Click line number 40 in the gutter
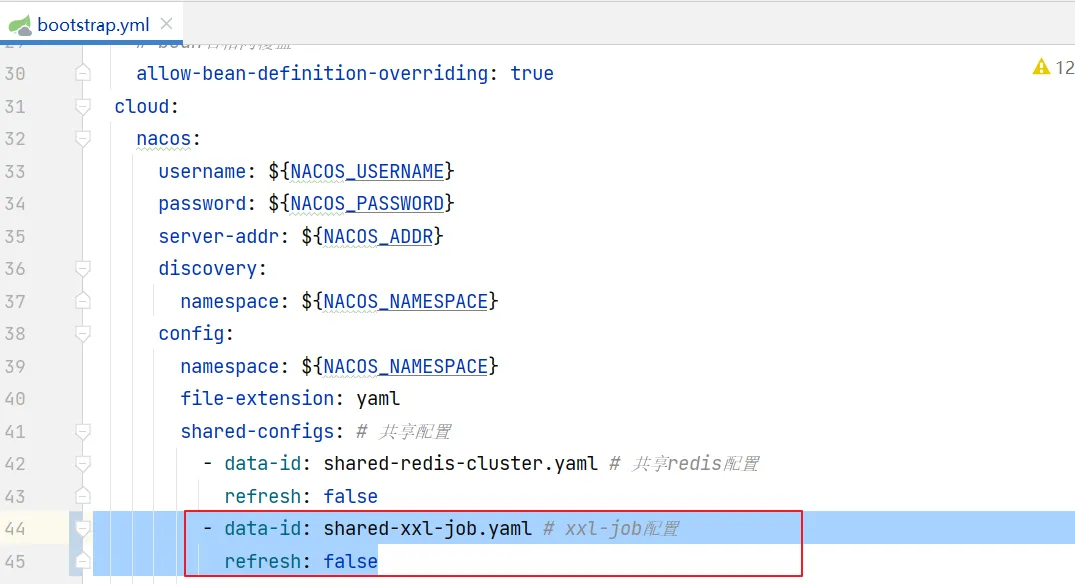This screenshot has width=1075, height=584. tap(15, 398)
